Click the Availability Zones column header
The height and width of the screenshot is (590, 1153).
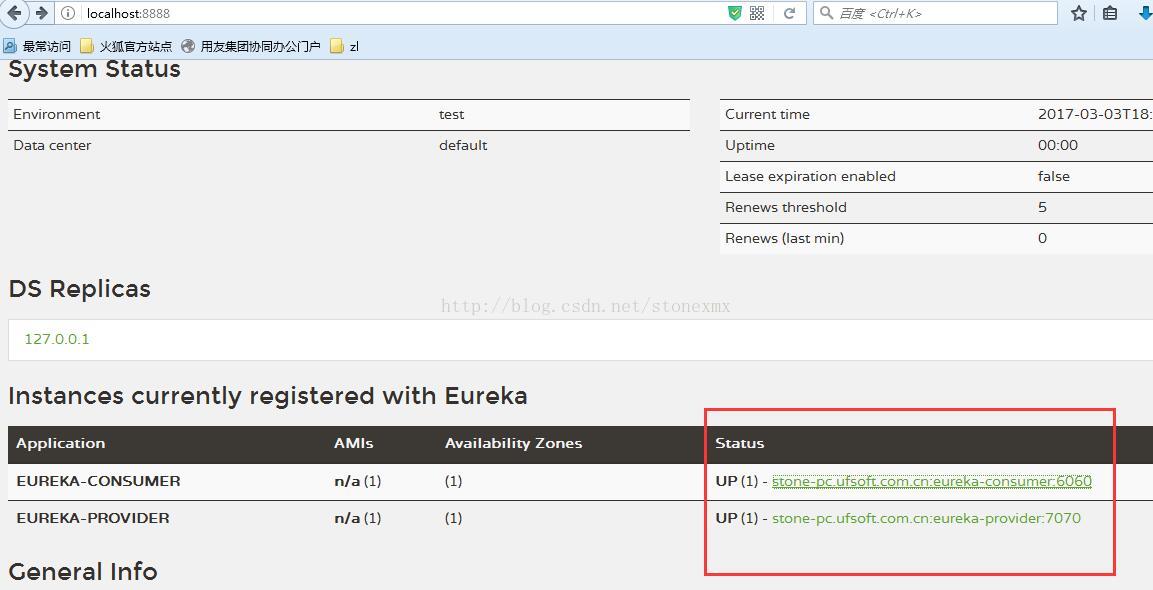[513, 444]
